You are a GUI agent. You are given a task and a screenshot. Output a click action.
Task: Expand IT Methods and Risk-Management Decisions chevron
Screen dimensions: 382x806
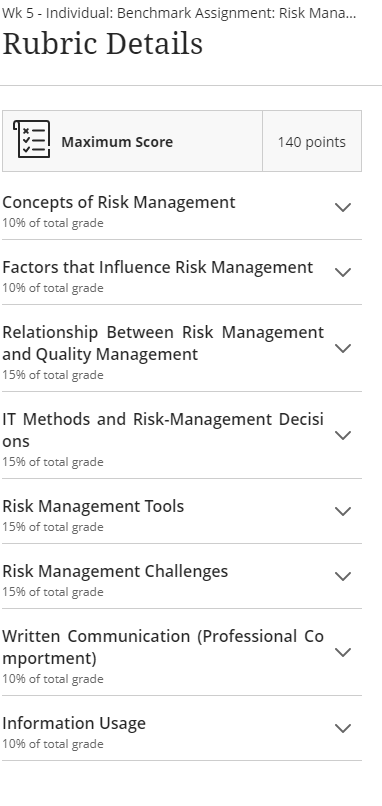pyautogui.click(x=343, y=435)
